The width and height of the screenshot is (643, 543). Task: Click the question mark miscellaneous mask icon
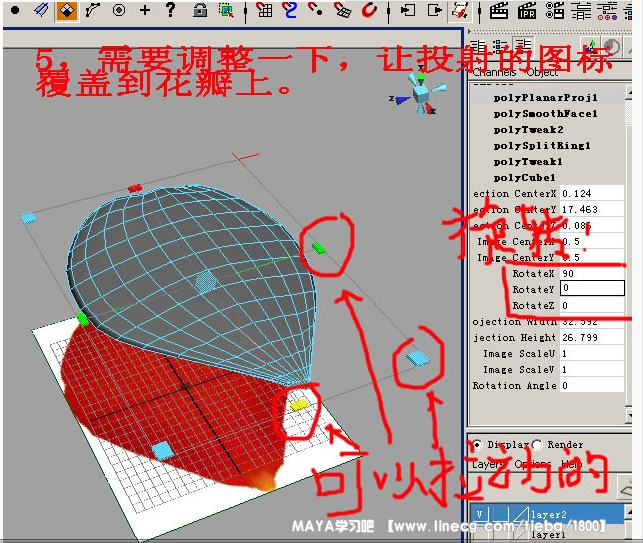[x=171, y=10]
